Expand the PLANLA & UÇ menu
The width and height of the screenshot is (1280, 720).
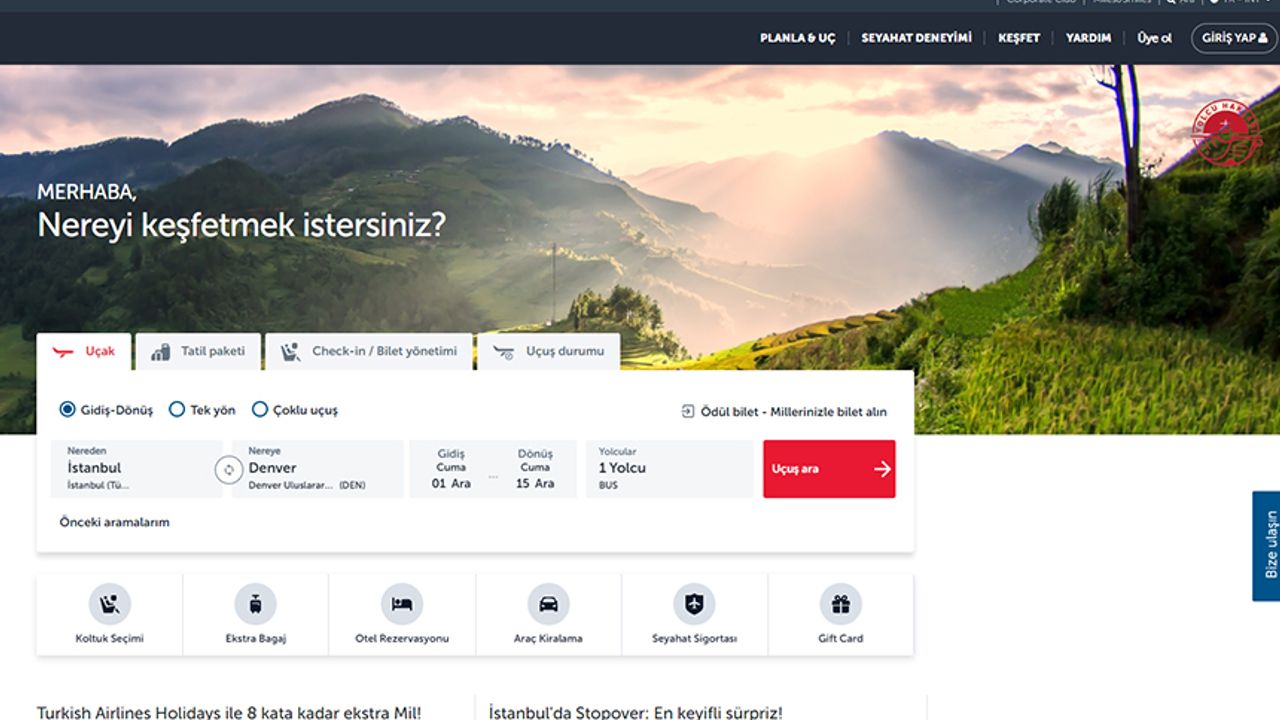pos(797,38)
